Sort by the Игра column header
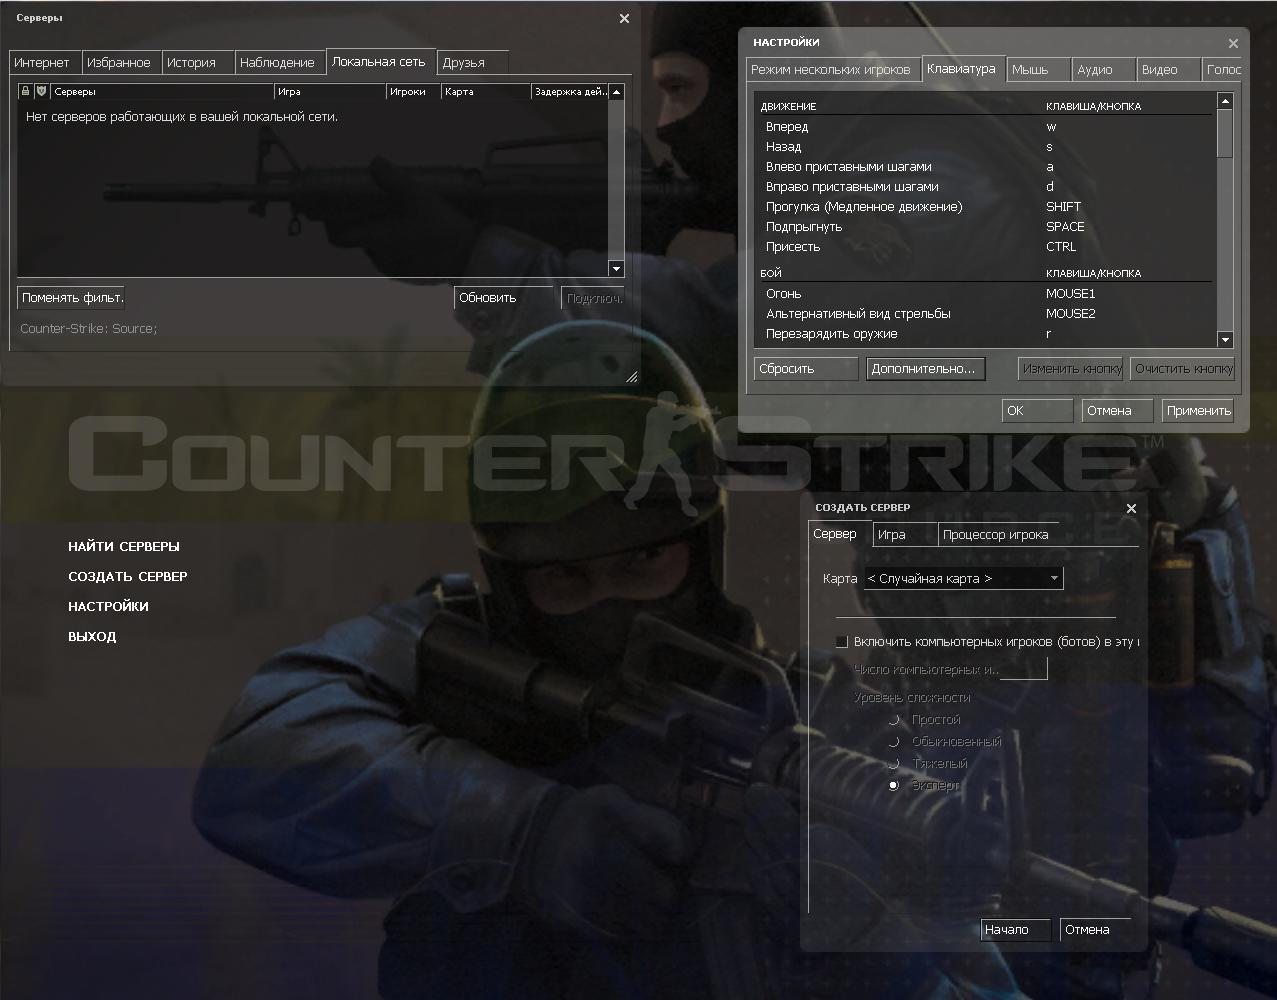This screenshot has height=1000, width=1277. [330, 91]
